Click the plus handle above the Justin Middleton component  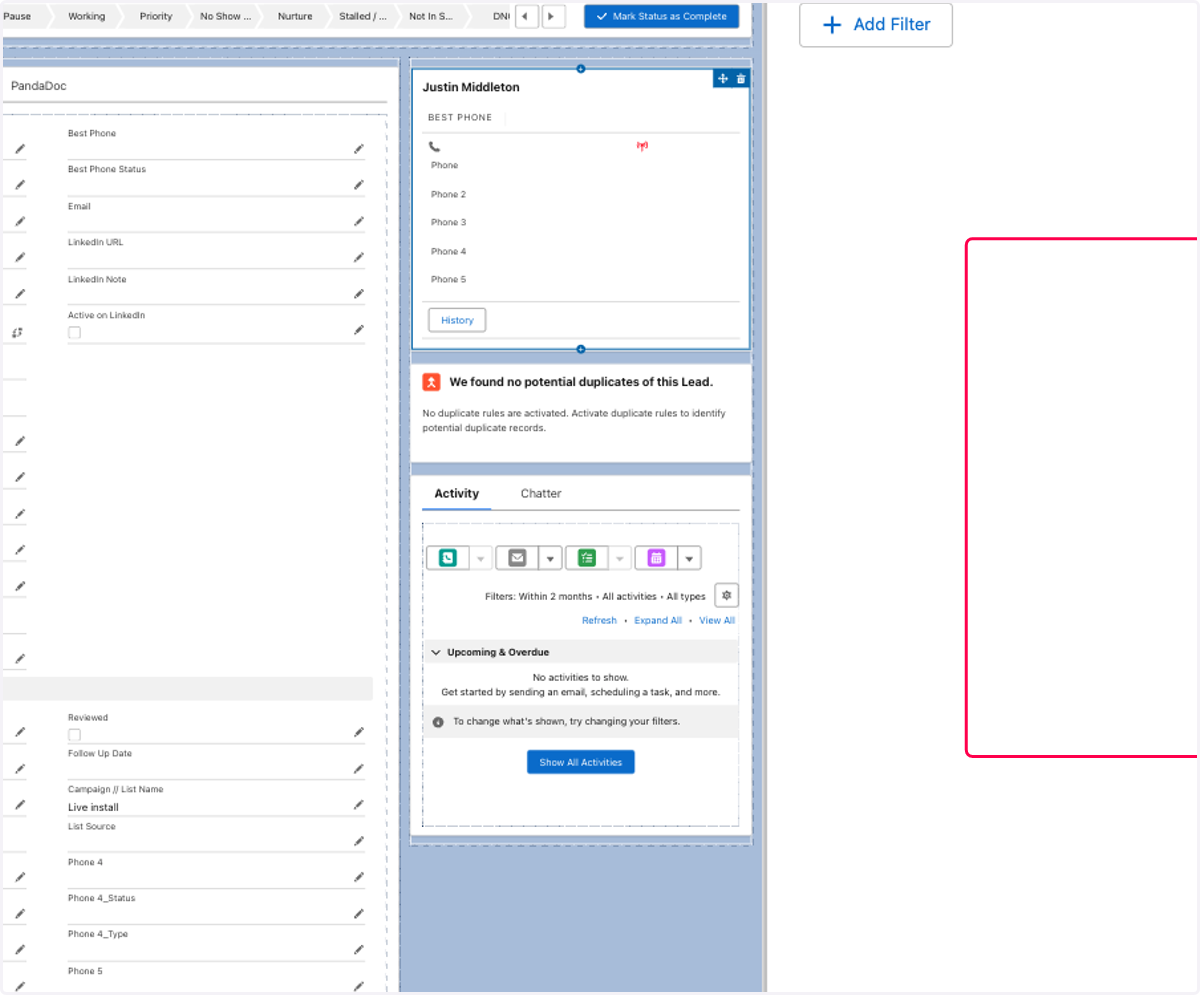pyautogui.click(x=581, y=69)
